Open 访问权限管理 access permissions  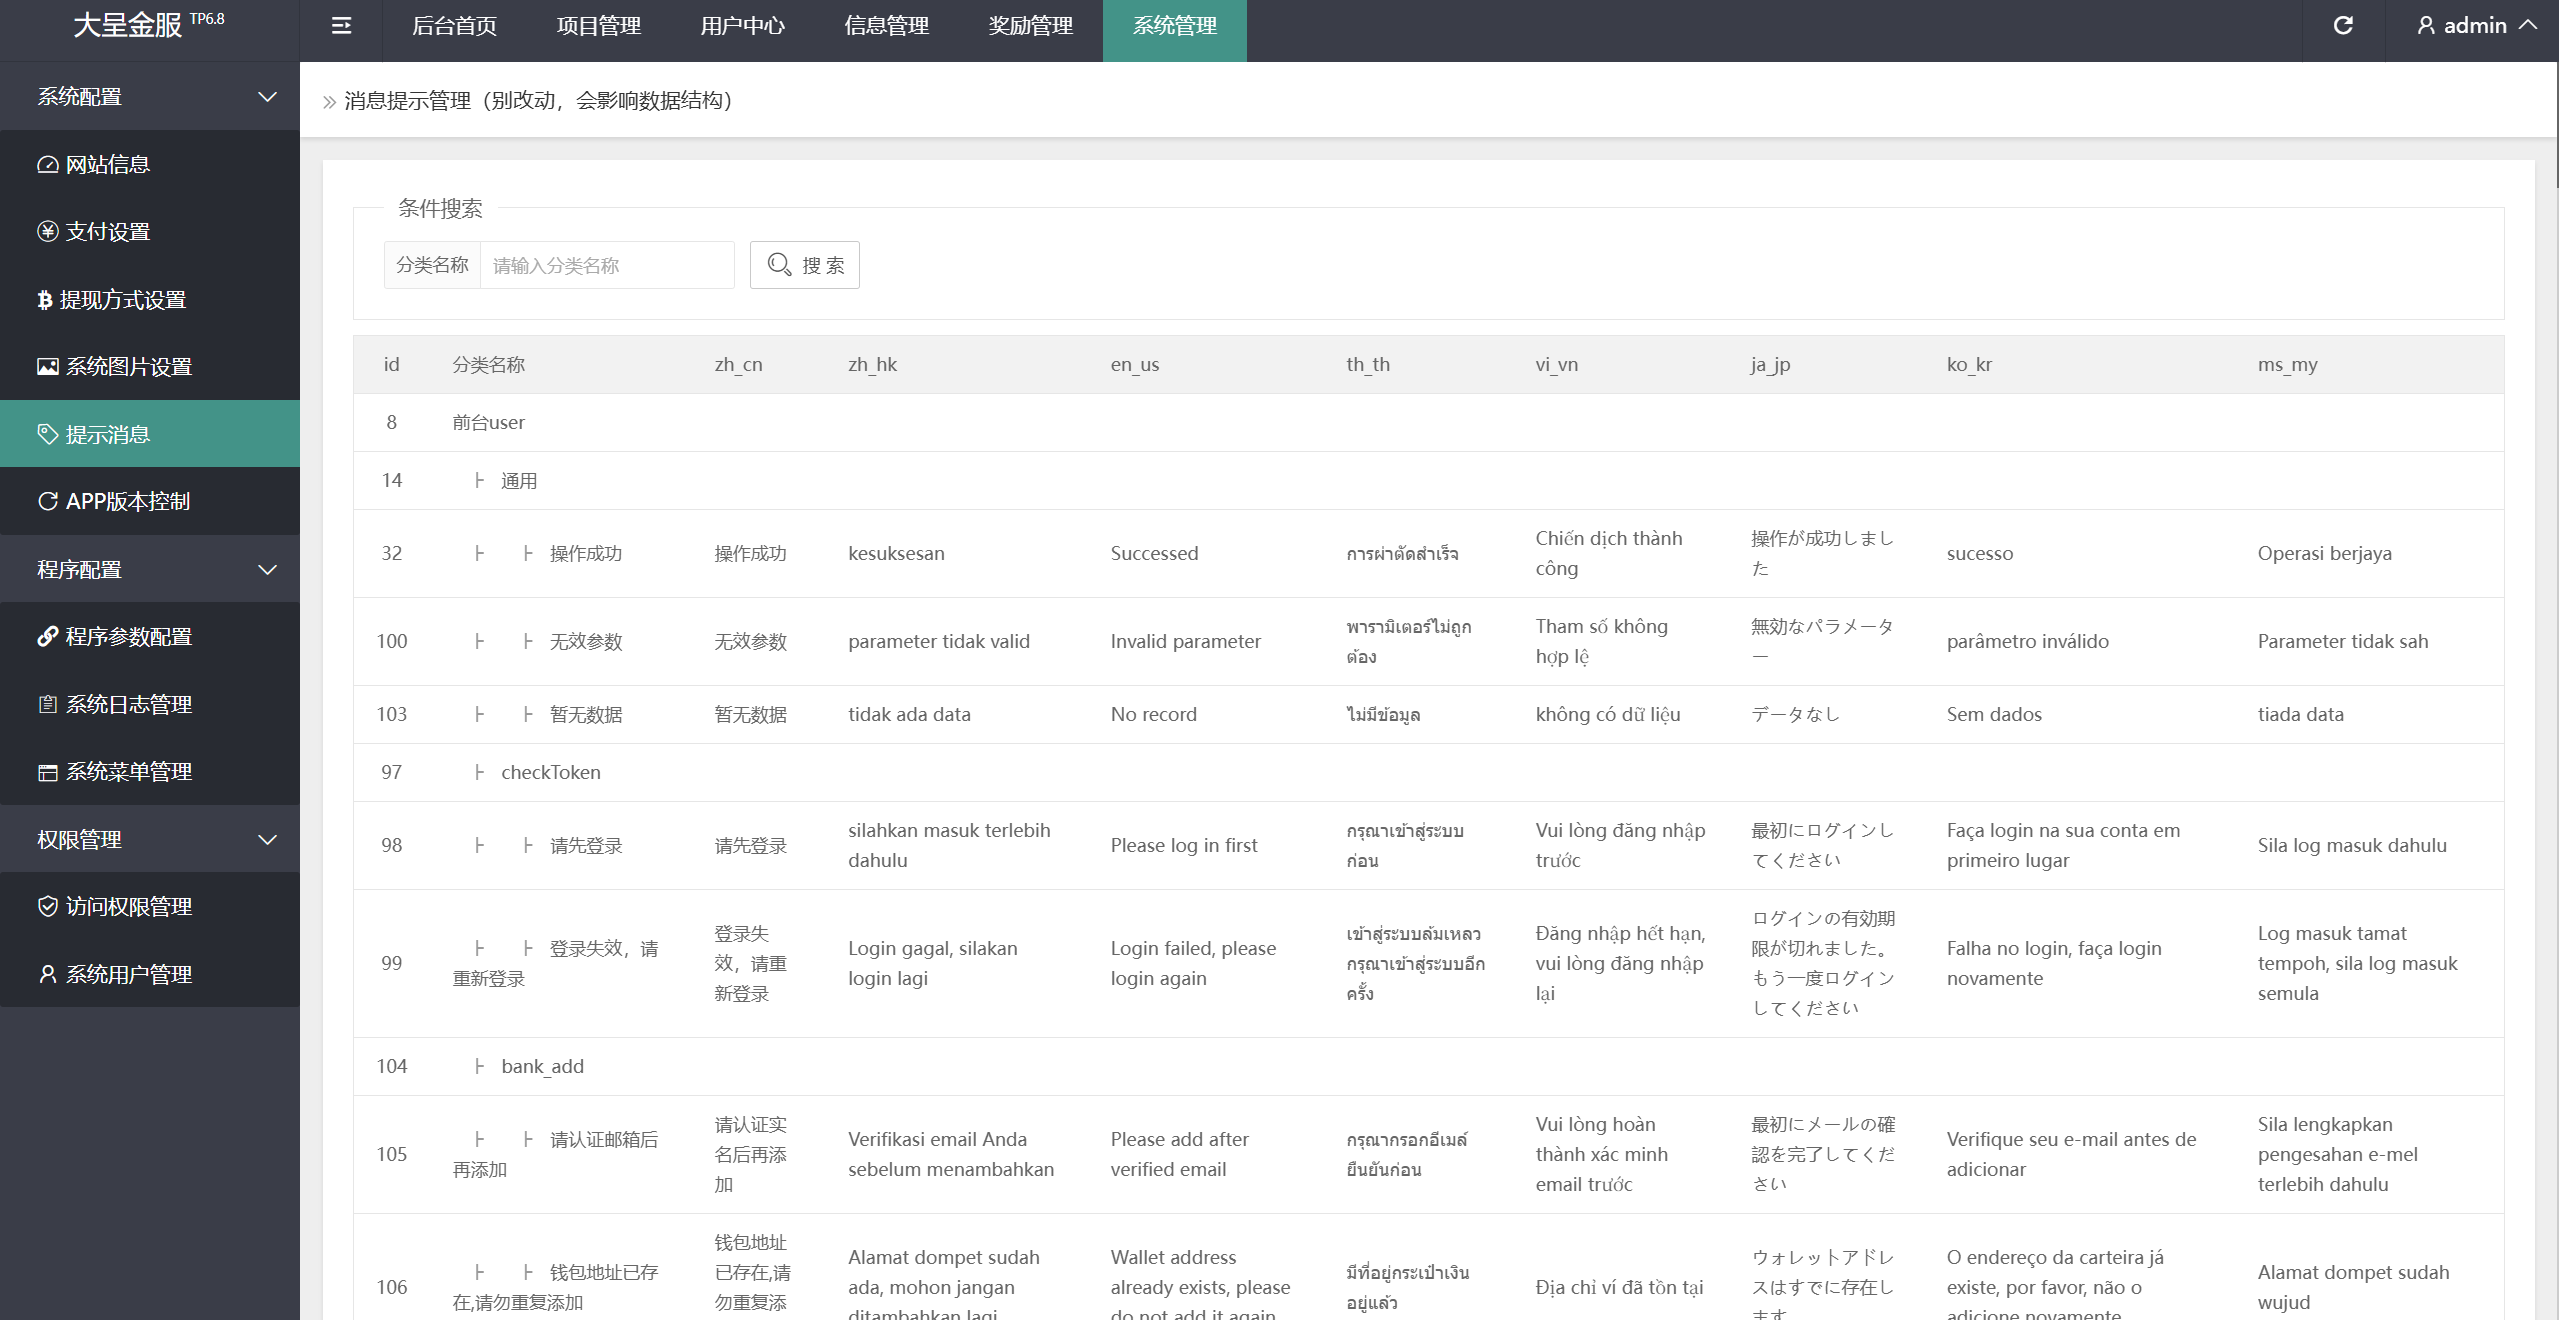(x=128, y=907)
